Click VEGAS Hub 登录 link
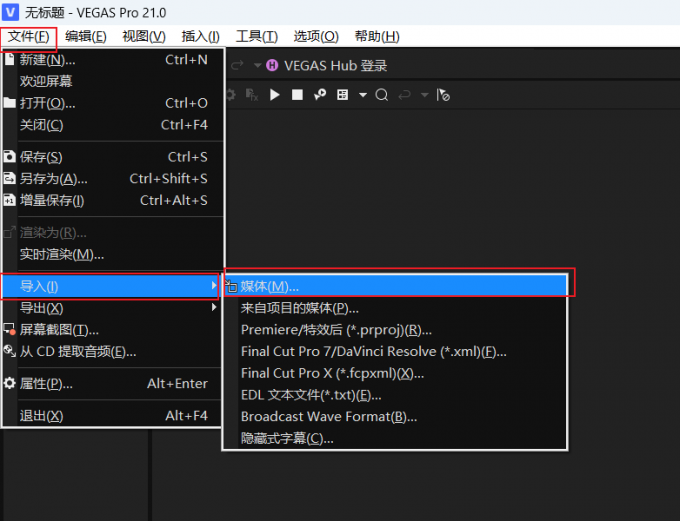Viewport: 680px width, 521px height. (x=335, y=66)
